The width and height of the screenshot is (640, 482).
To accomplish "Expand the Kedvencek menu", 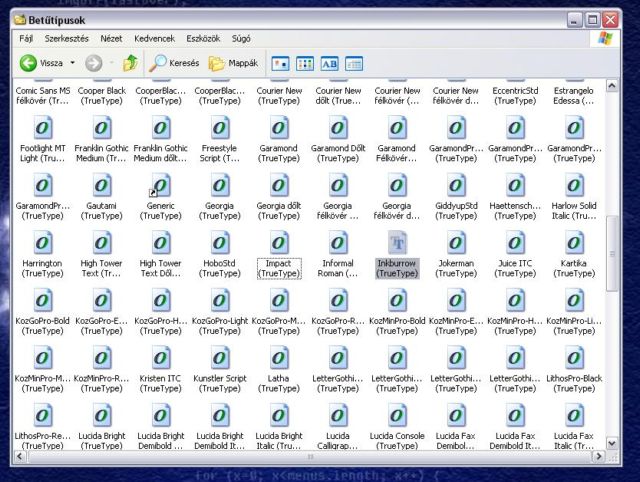I will click(153, 38).
